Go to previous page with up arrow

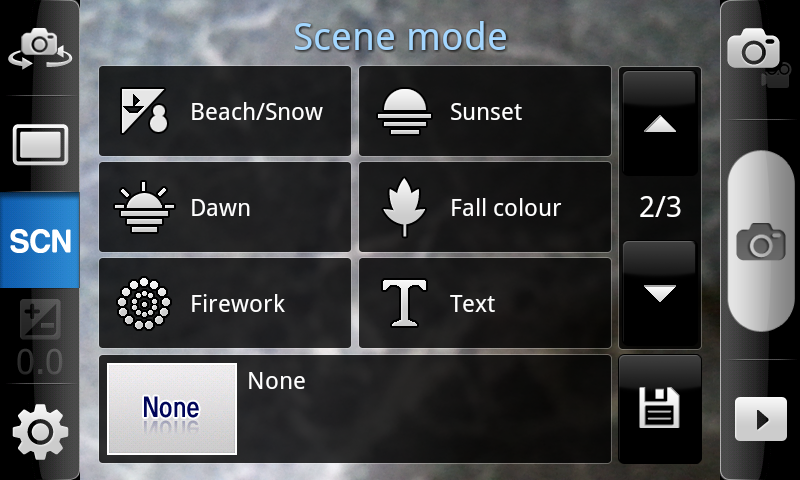(659, 123)
